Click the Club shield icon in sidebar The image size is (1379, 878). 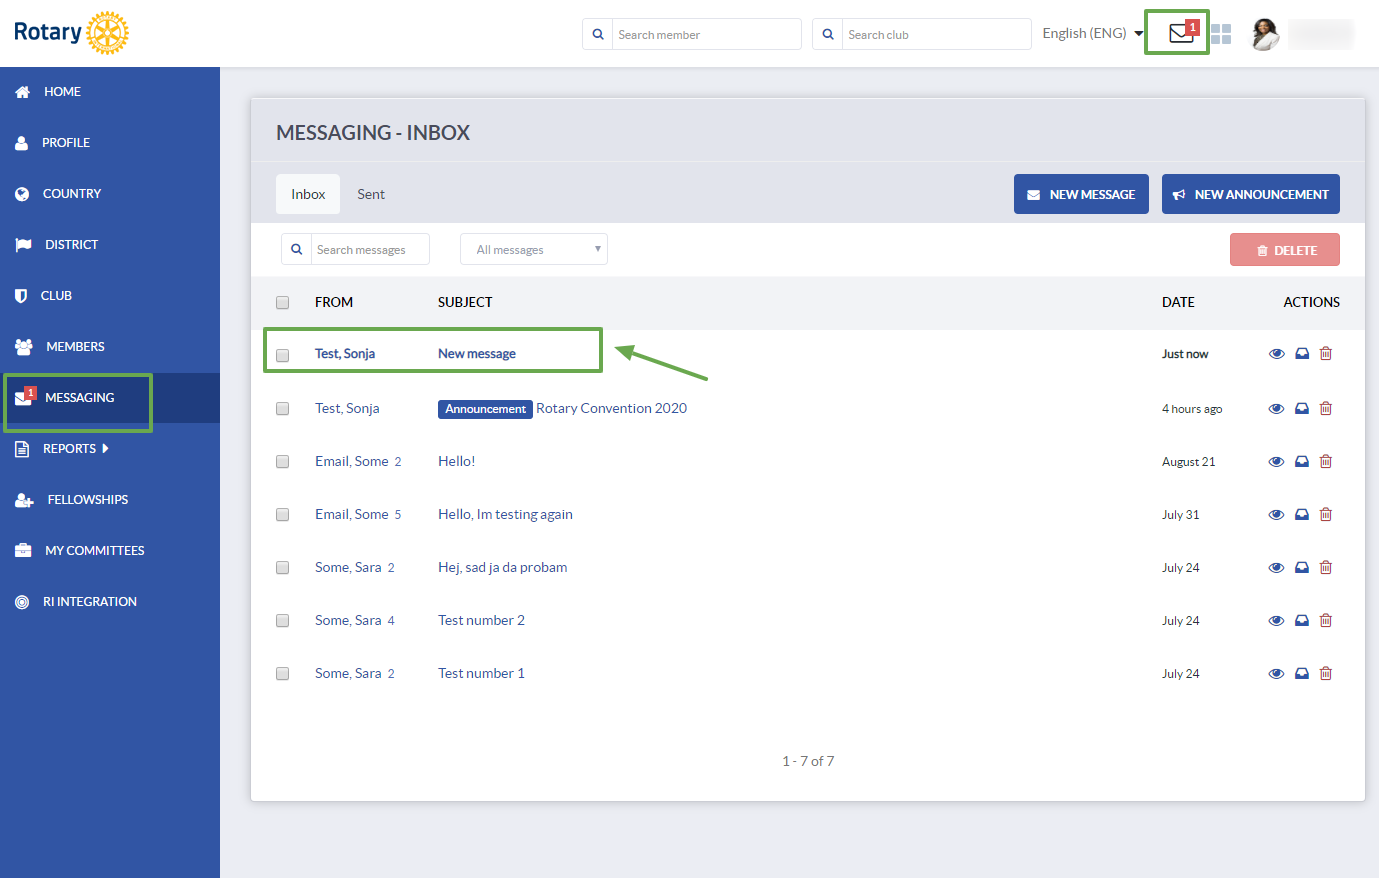coord(21,296)
